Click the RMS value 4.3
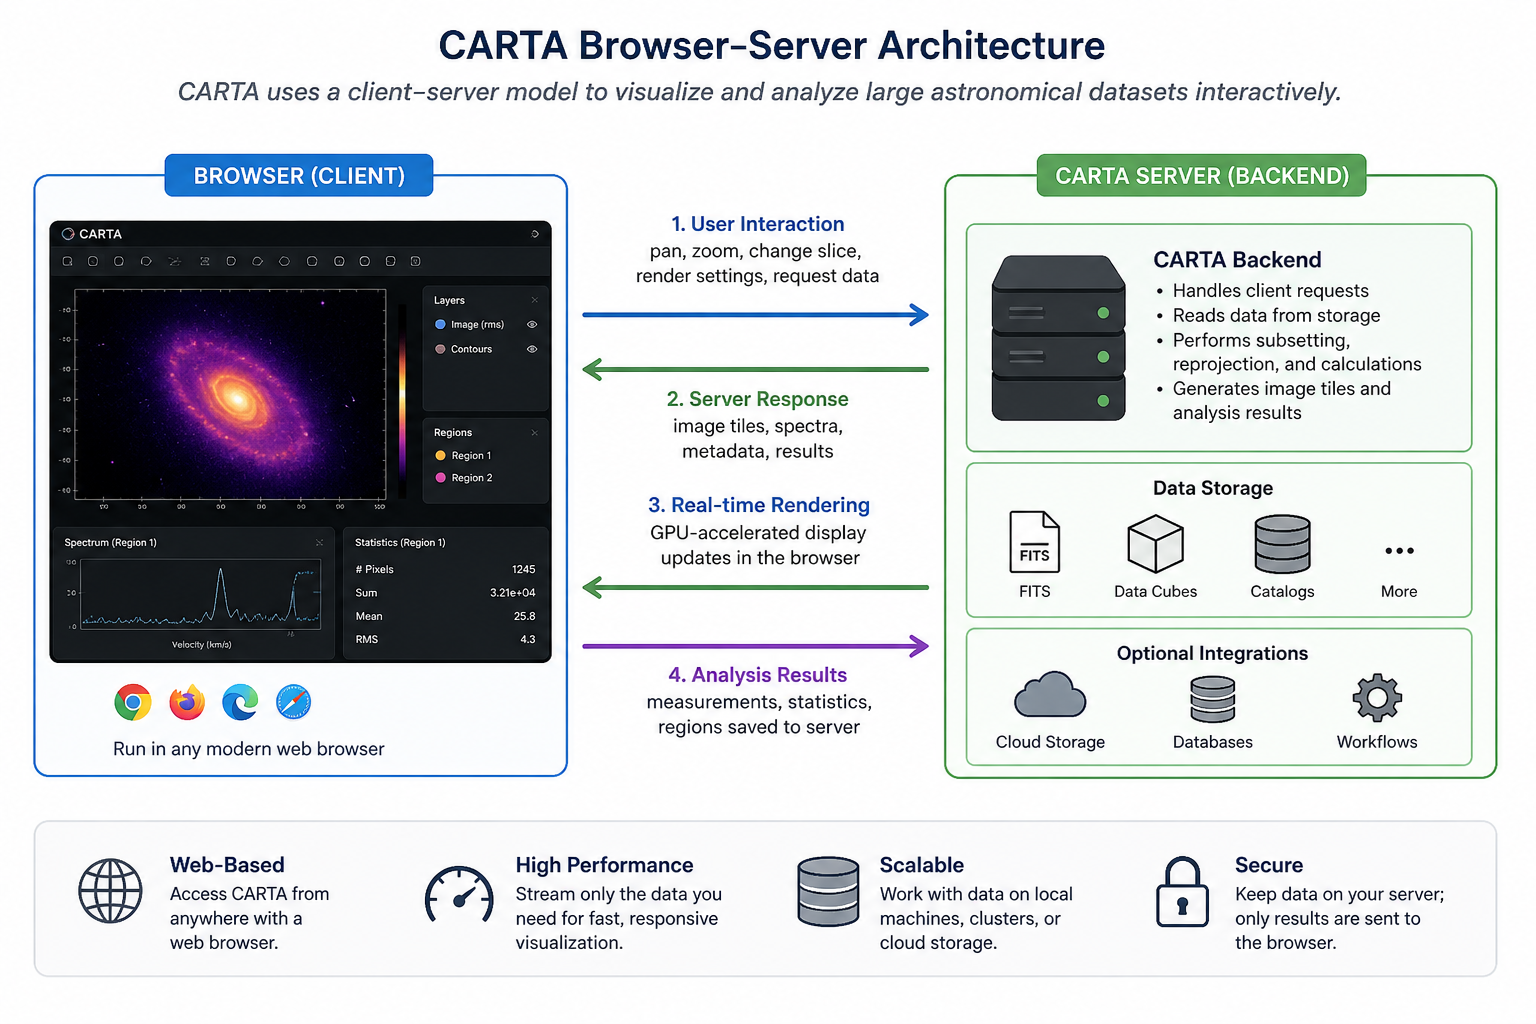The width and height of the screenshot is (1536, 1024). (528, 640)
